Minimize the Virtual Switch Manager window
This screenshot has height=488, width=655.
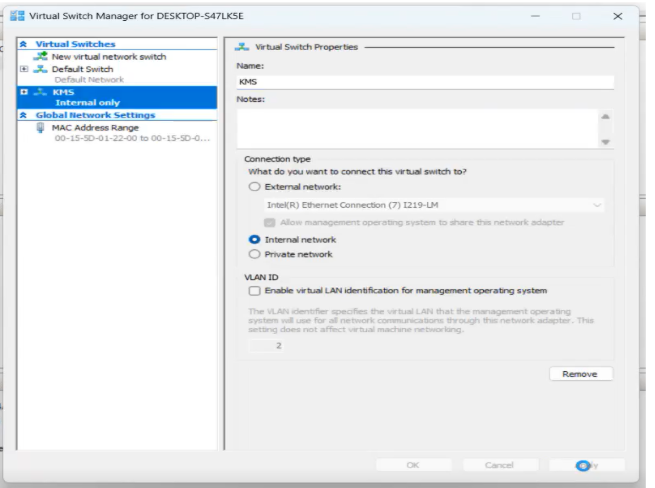tap(536, 16)
